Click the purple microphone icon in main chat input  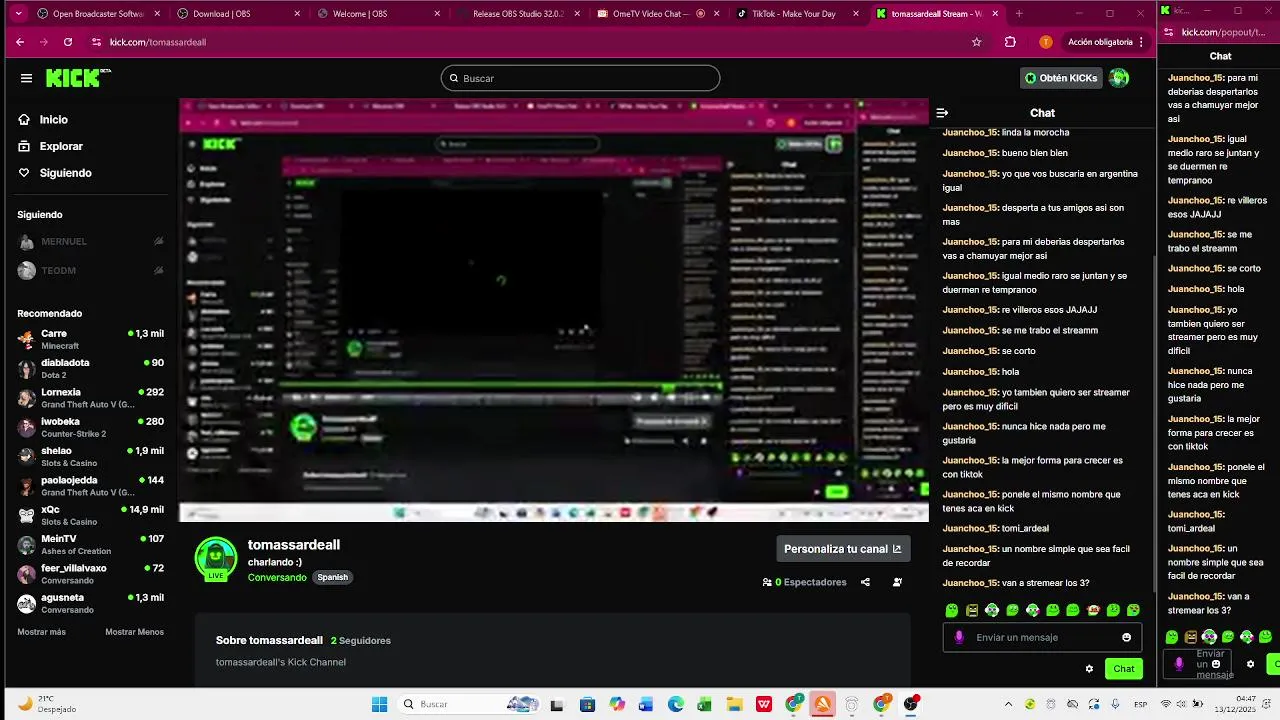(x=959, y=637)
